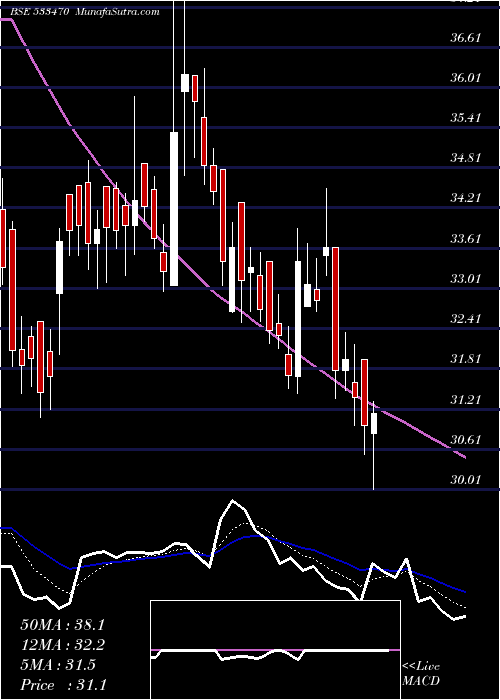This screenshot has height=700, width=500.
Task: Select the 31.21 price axis label
Action: tap(465, 399)
